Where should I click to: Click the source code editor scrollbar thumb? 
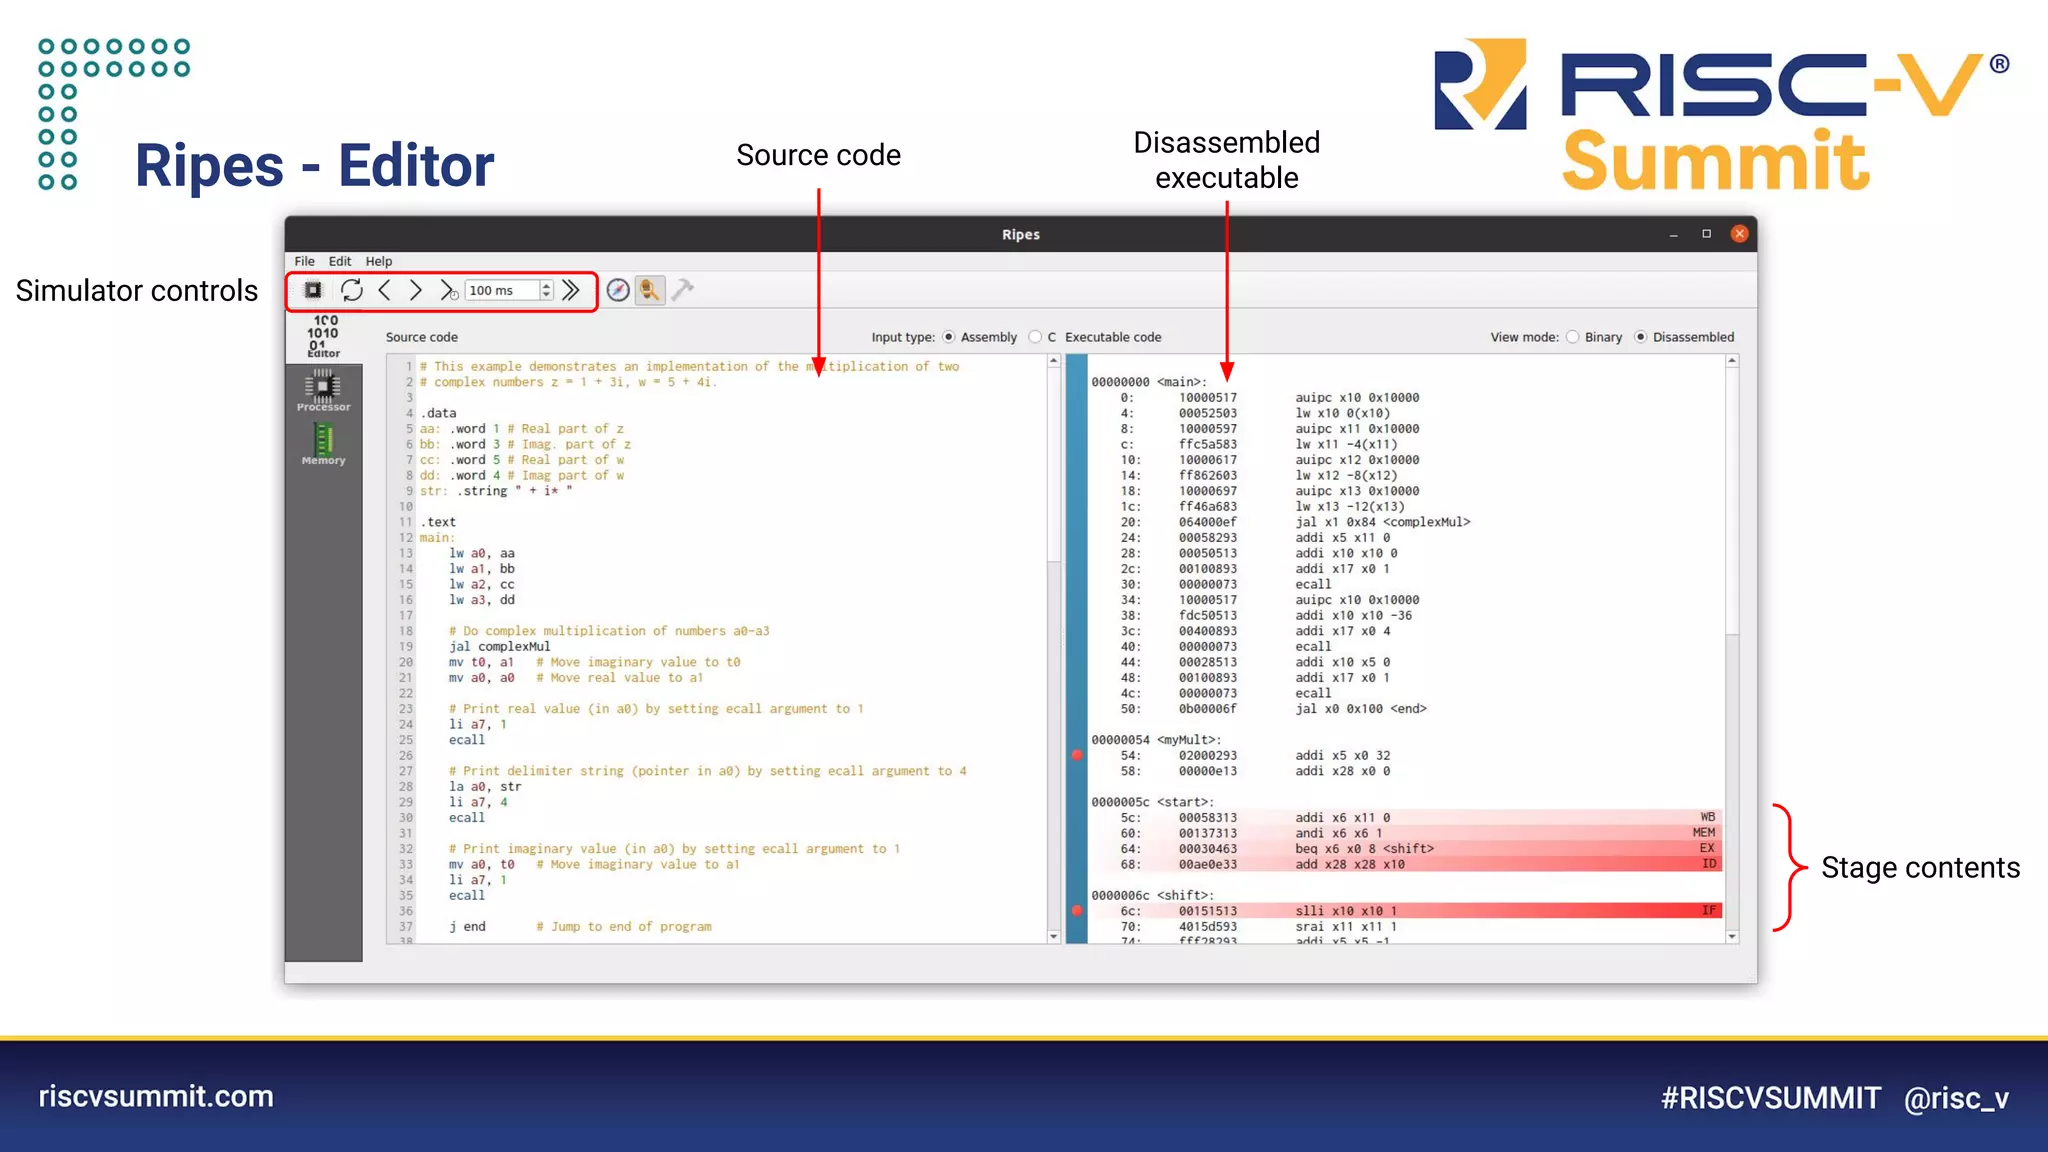pos(1053,465)
